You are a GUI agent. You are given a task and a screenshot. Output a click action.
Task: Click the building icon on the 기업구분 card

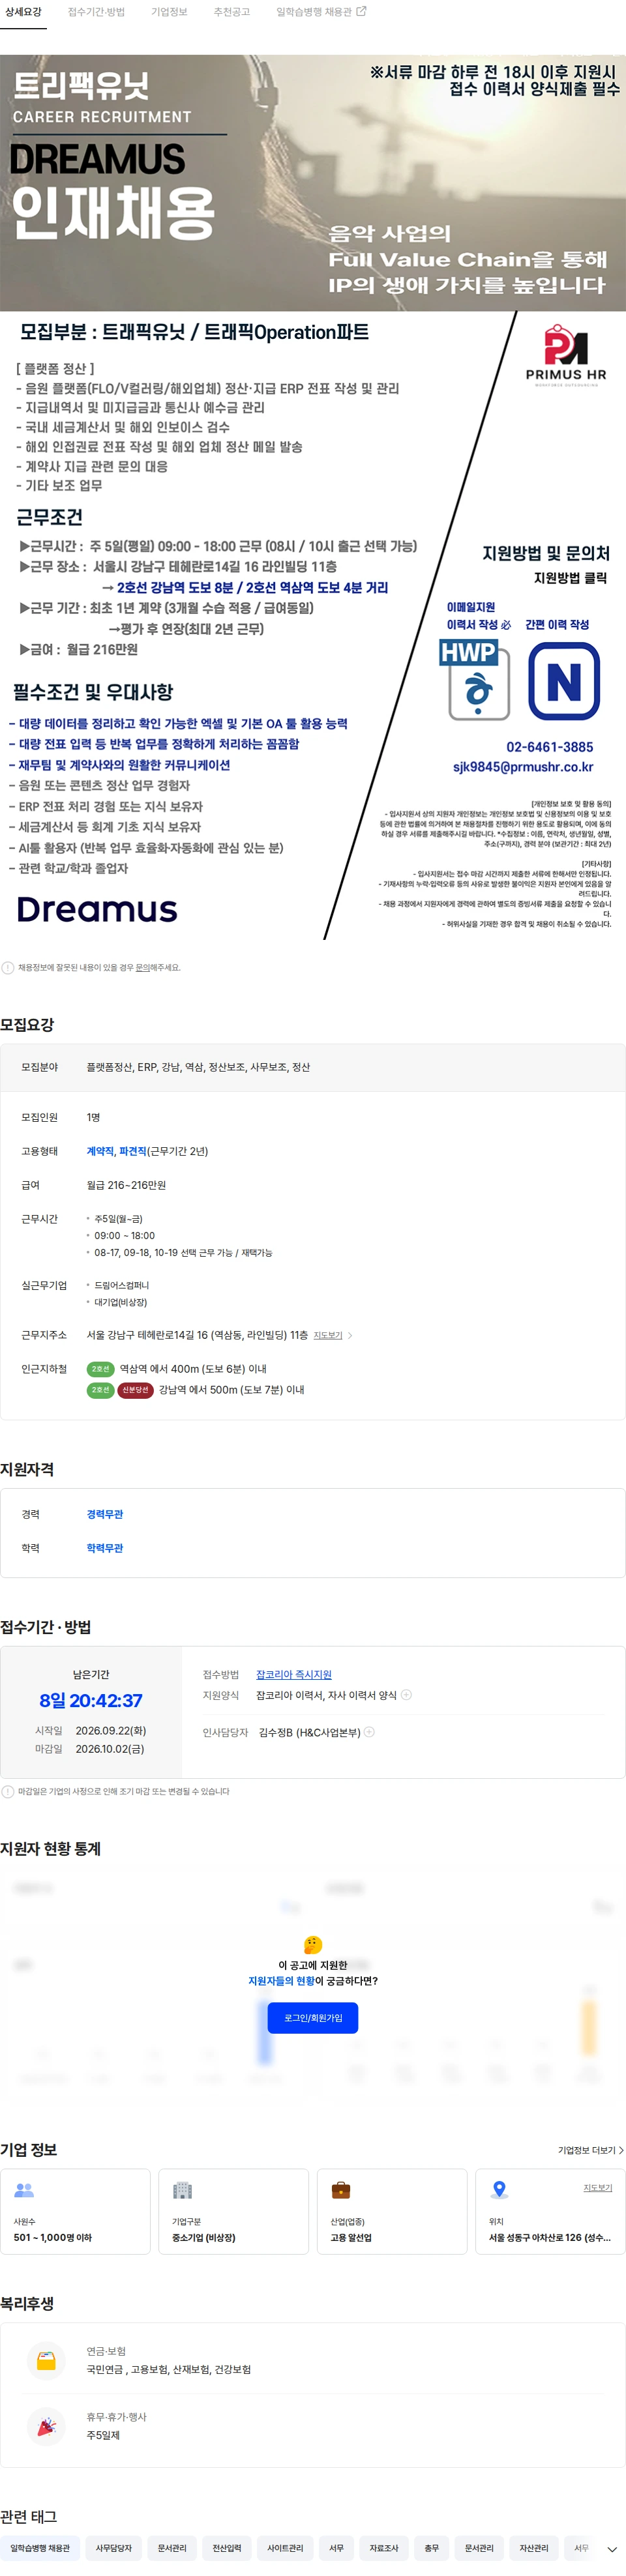point(182,2190)
